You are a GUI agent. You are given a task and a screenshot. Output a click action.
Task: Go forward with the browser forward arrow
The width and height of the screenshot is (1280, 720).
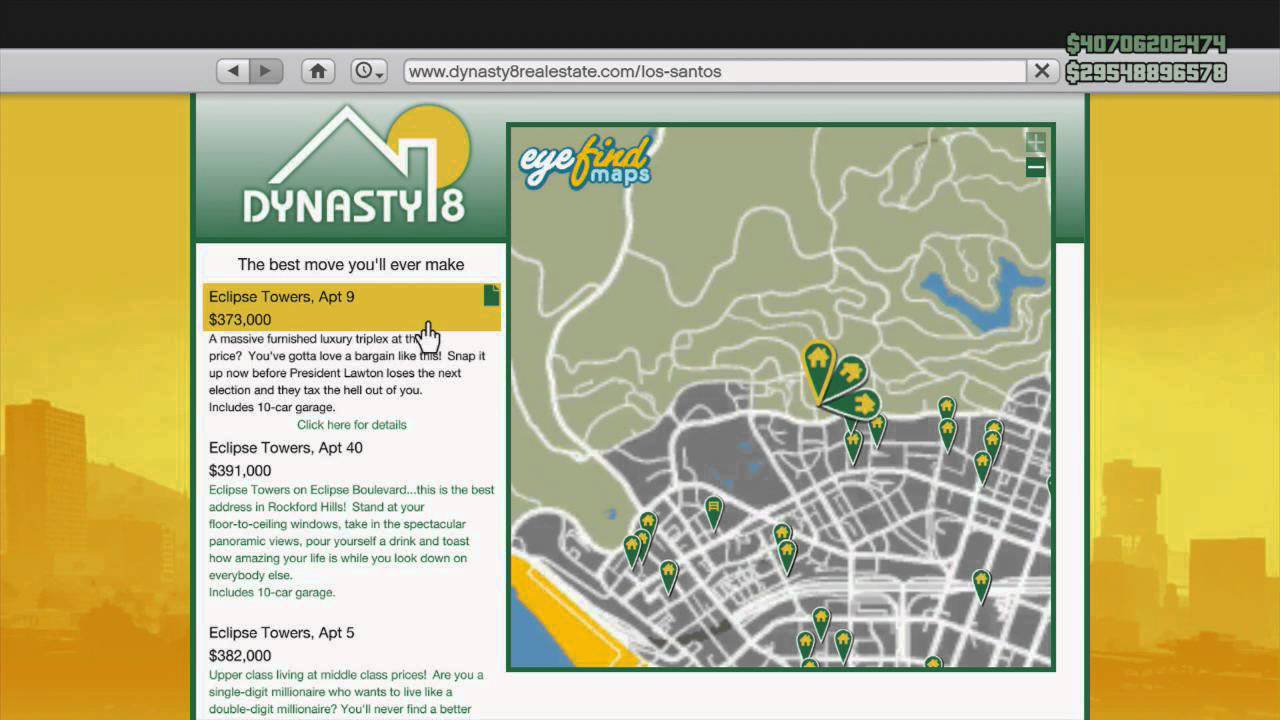coord(266,71)
